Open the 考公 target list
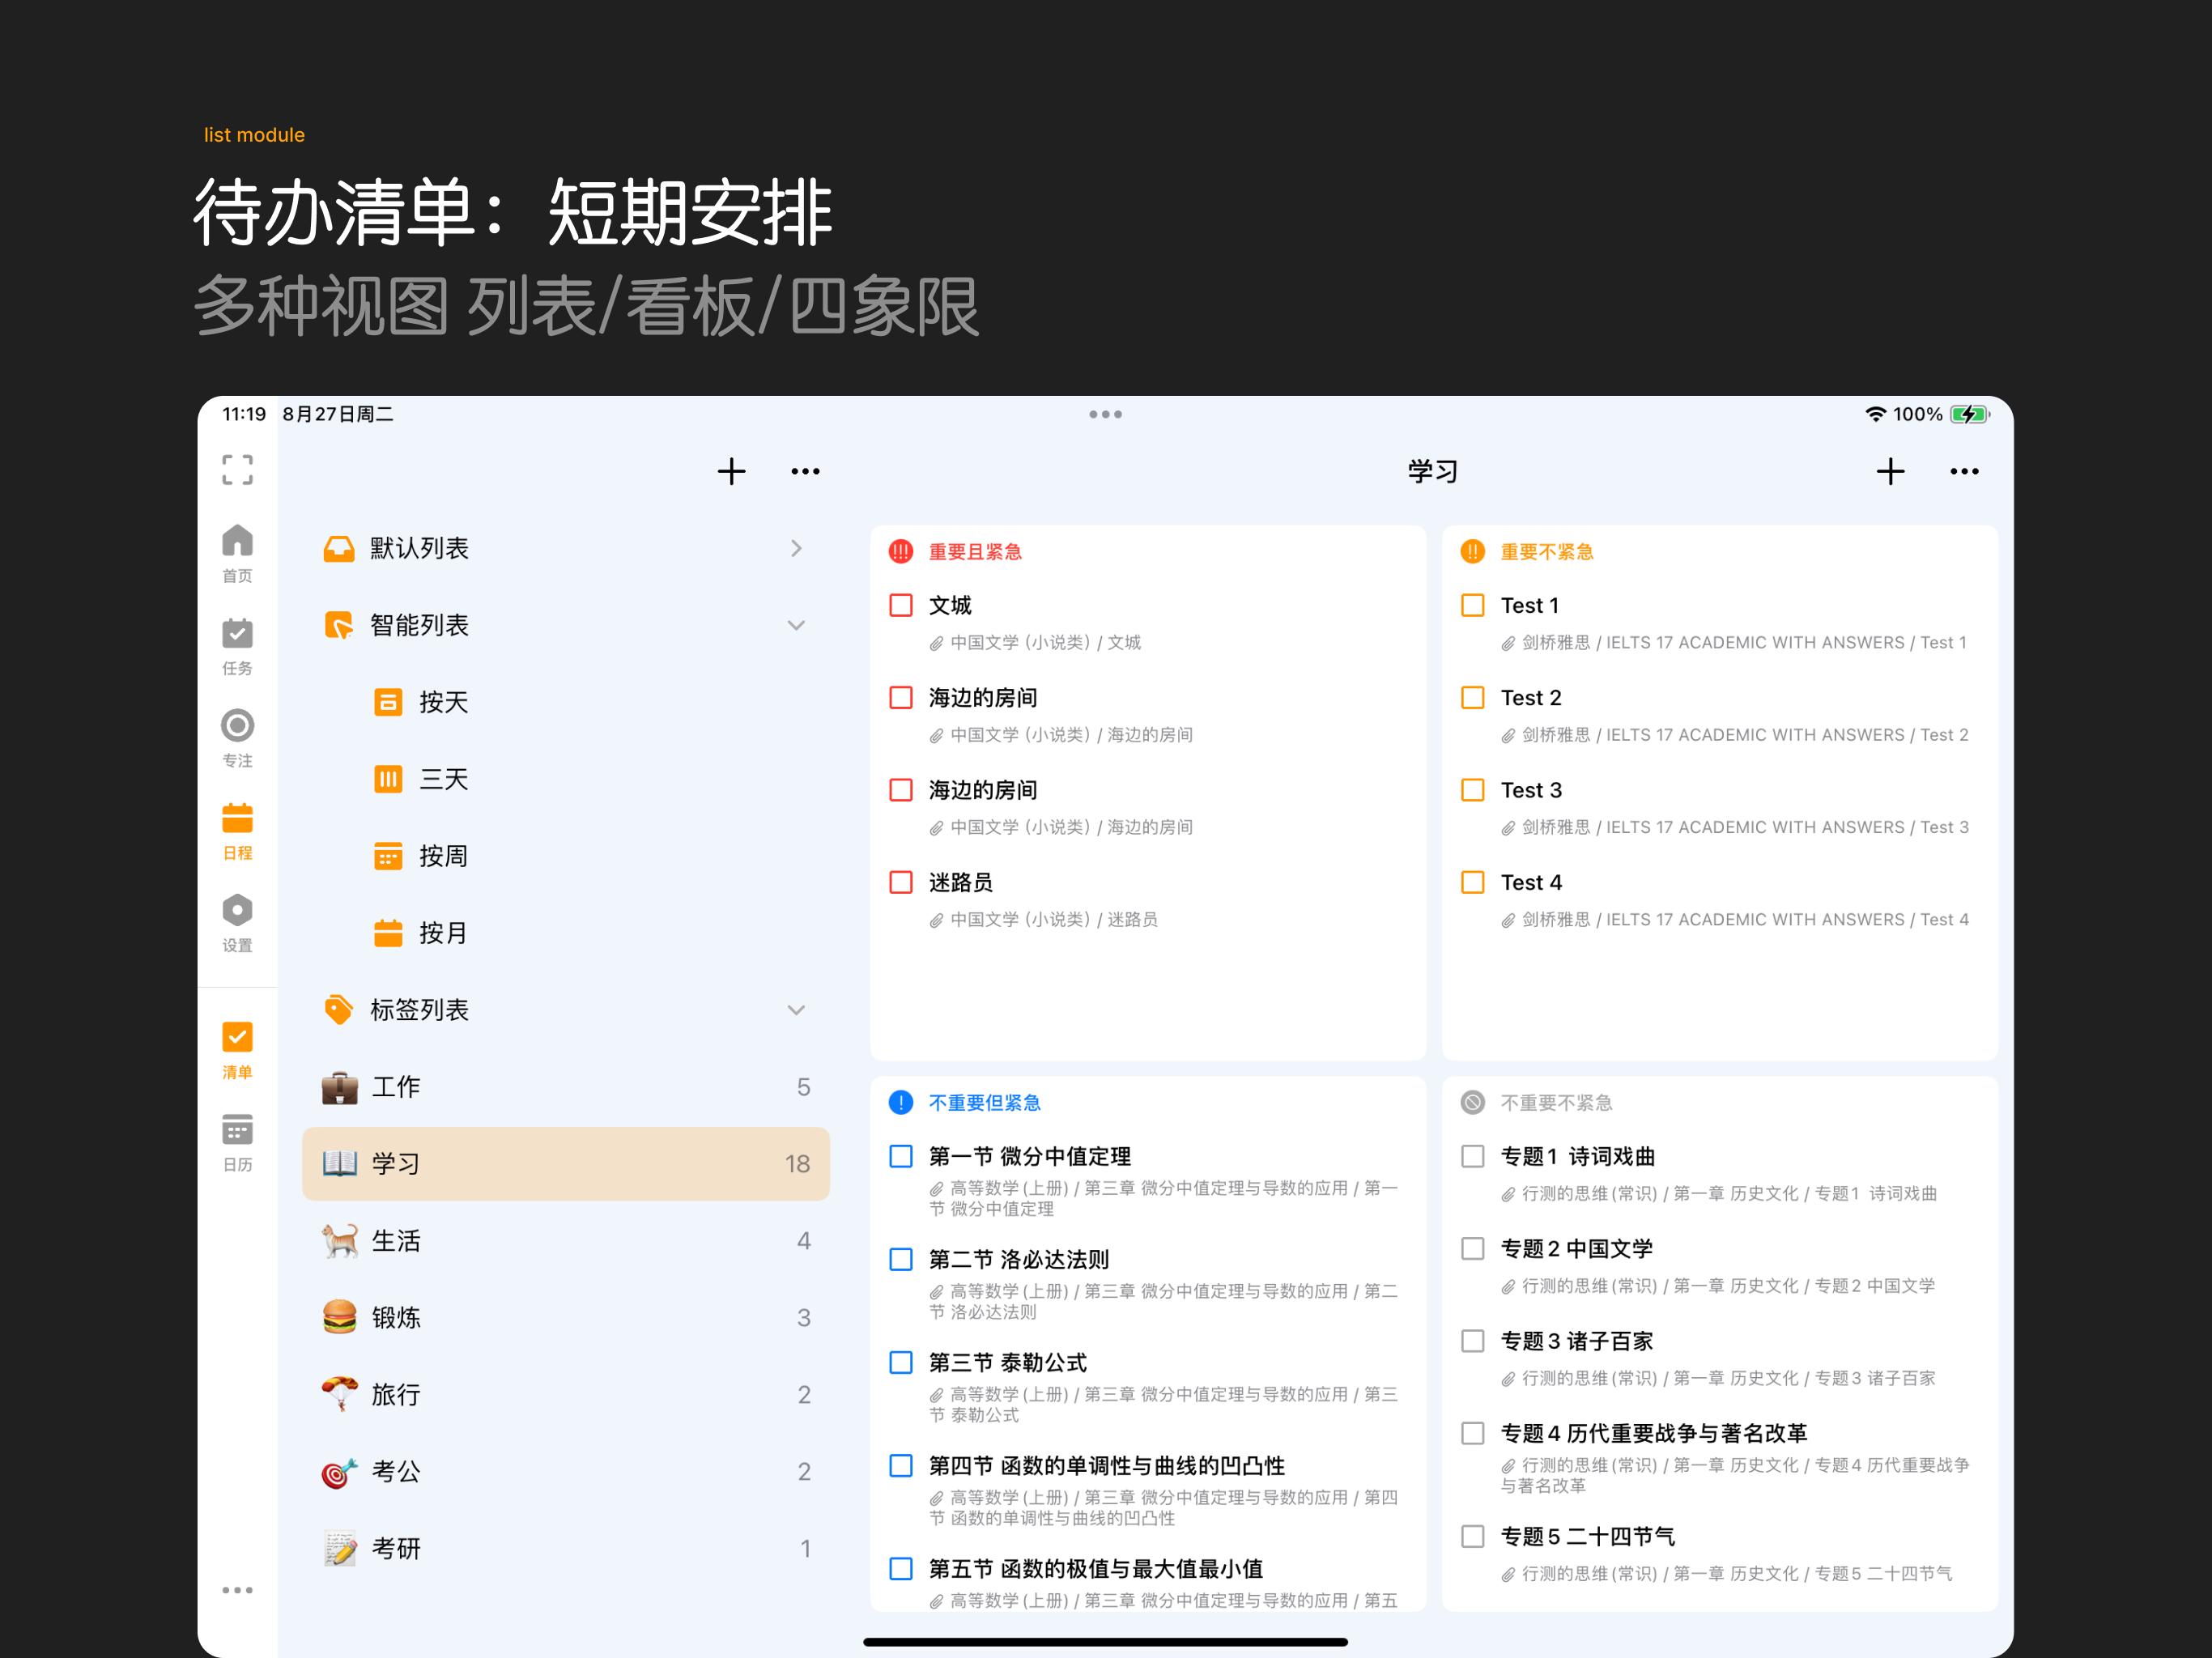Image resolution: width=2212 pixels, height=1658 pixels. 566,1472
